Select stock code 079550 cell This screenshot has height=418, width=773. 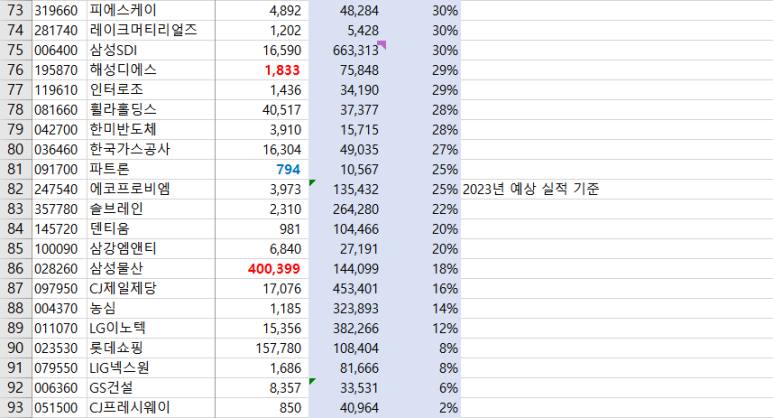tap(60, 368)
